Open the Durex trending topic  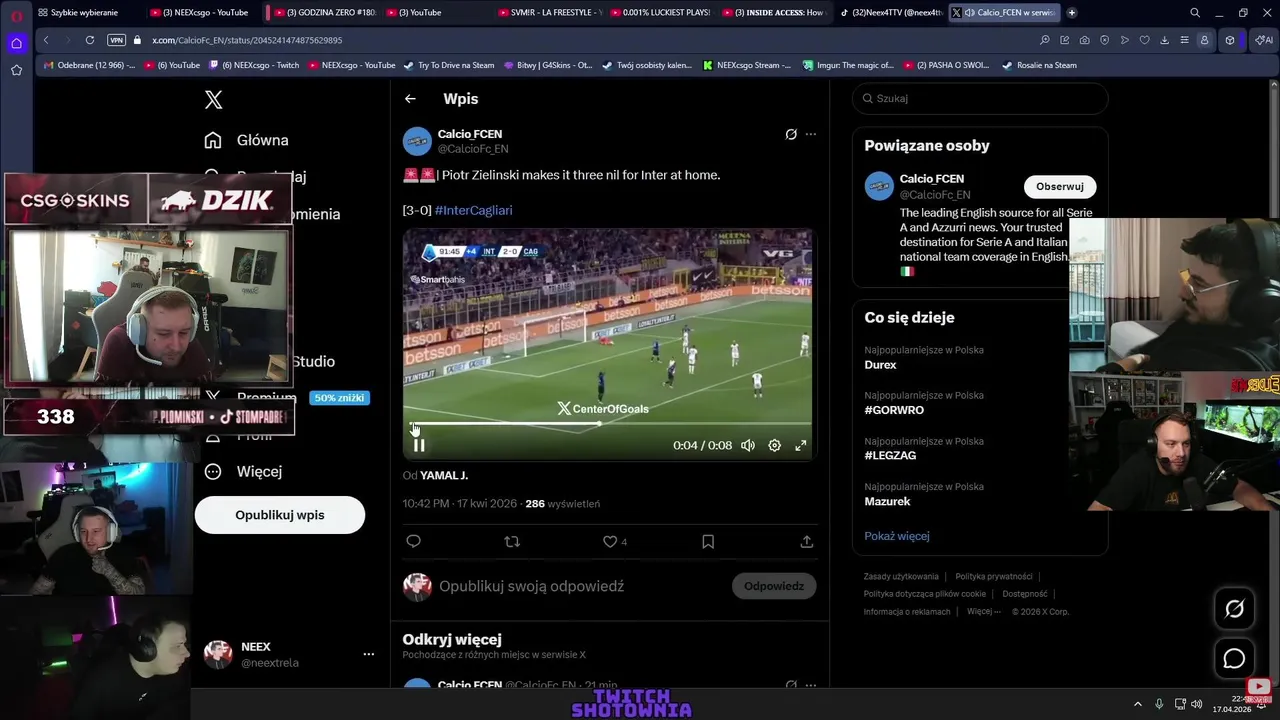(880, 365)
